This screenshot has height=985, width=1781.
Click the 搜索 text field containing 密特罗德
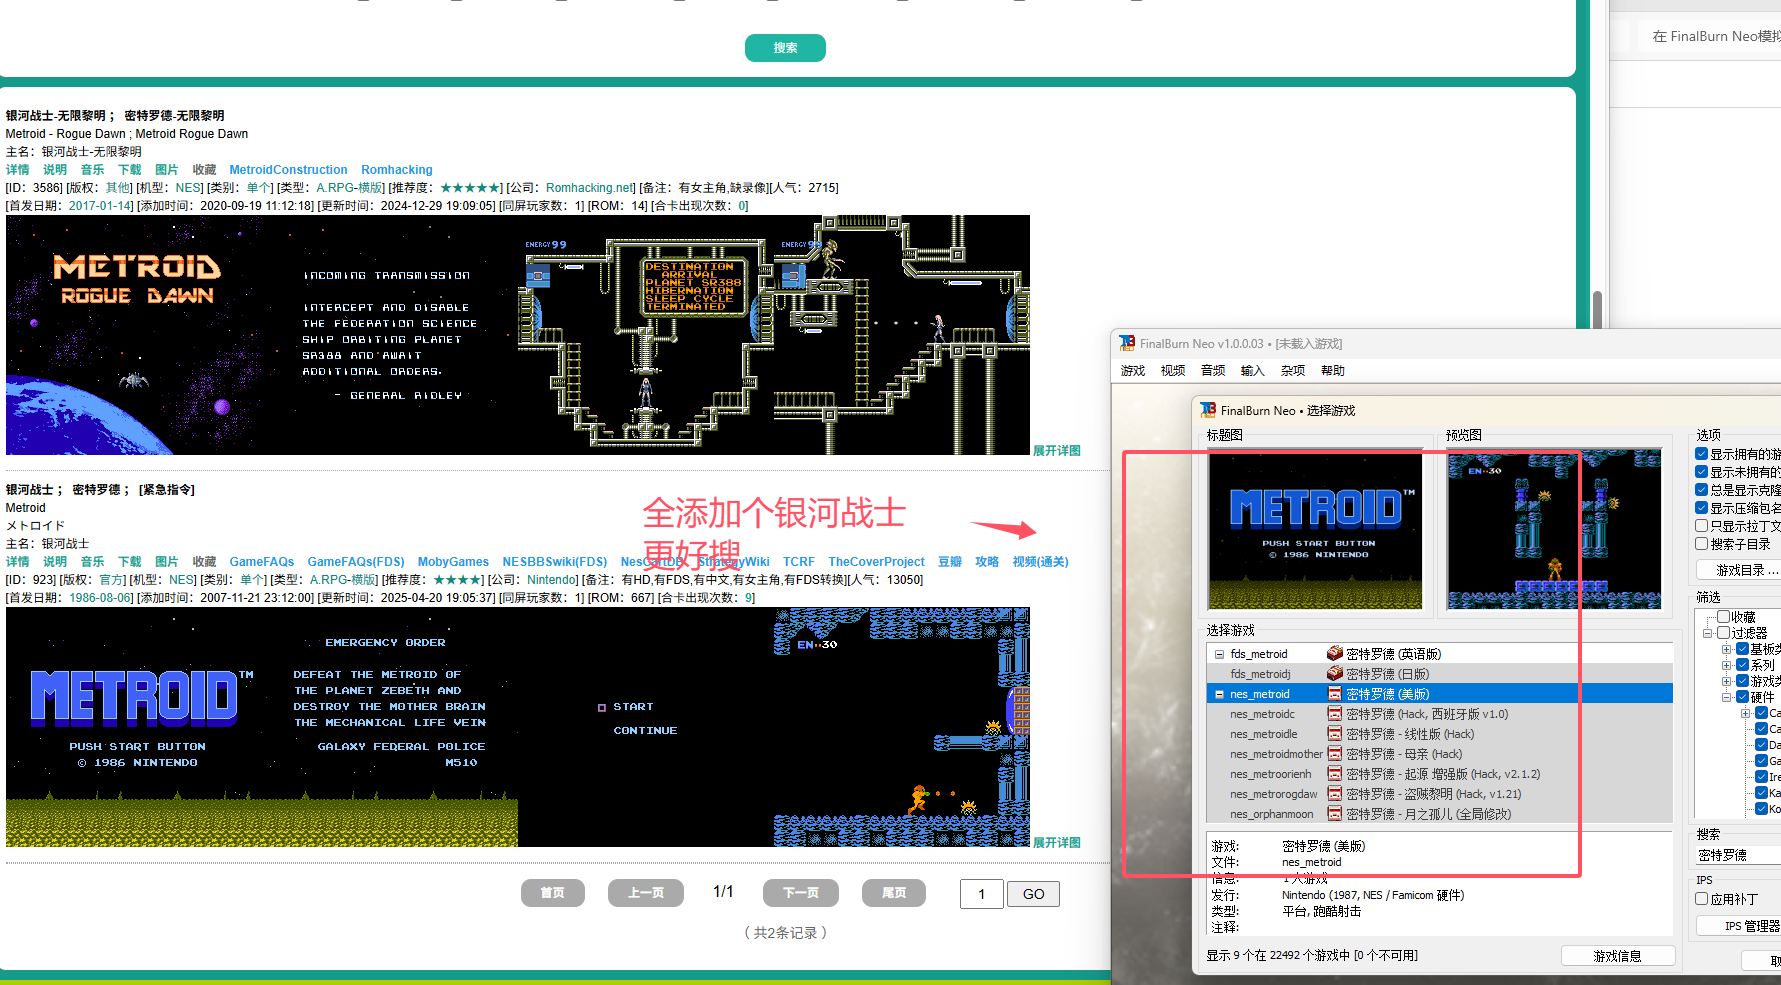pyautogui.click(x=1738, y=855)
